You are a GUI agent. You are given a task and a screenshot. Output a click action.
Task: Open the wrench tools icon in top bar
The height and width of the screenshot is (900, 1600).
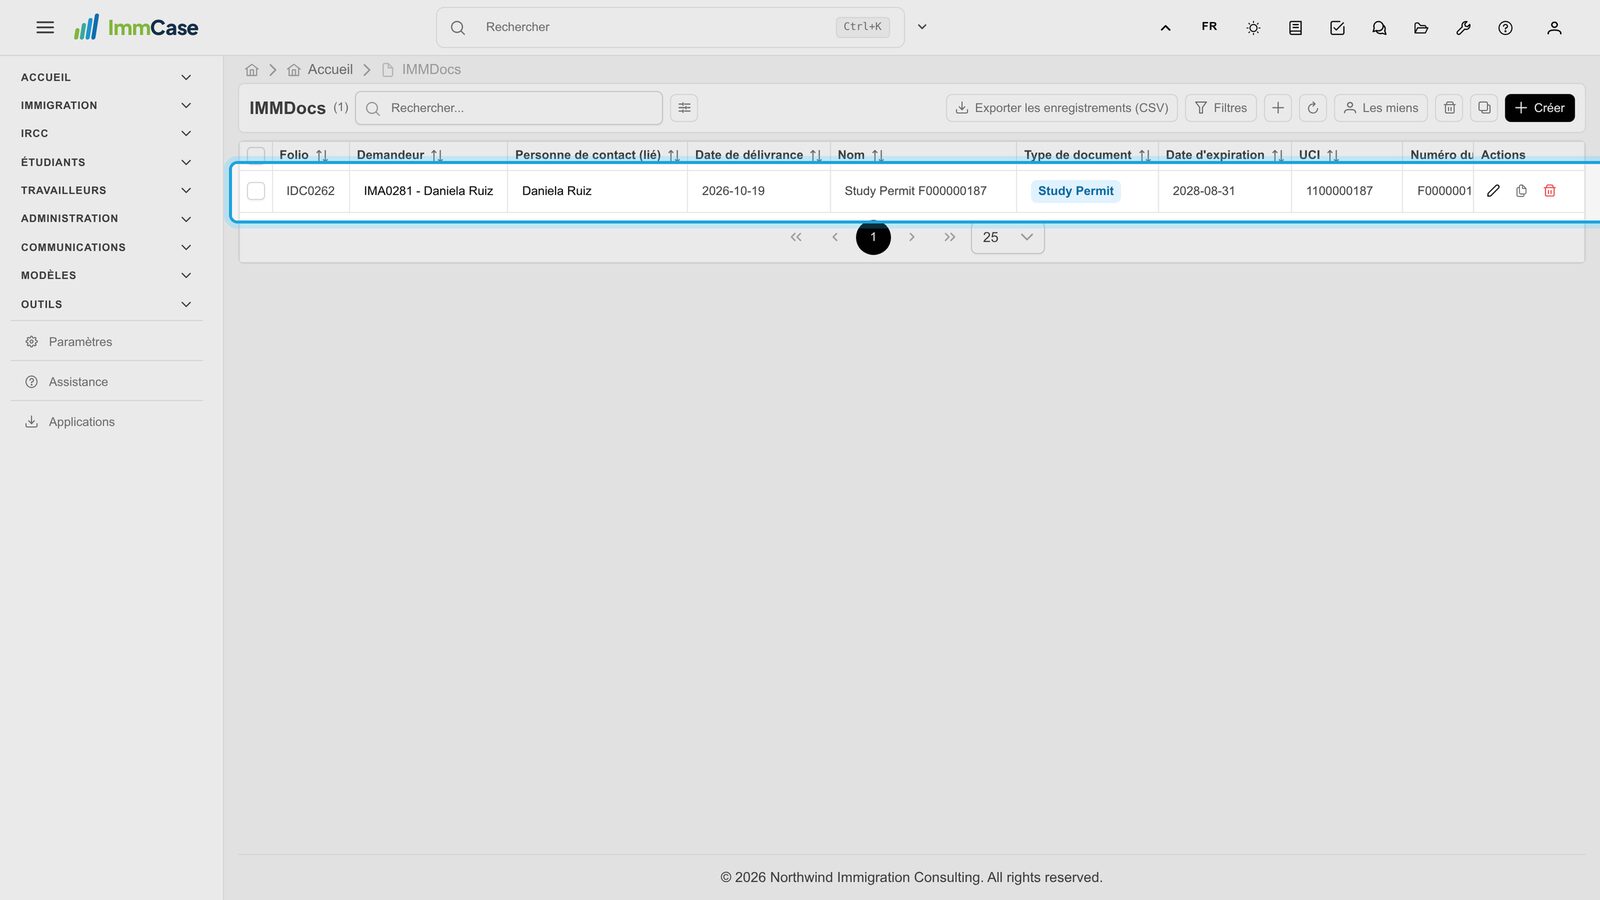tap(1463, 28)
